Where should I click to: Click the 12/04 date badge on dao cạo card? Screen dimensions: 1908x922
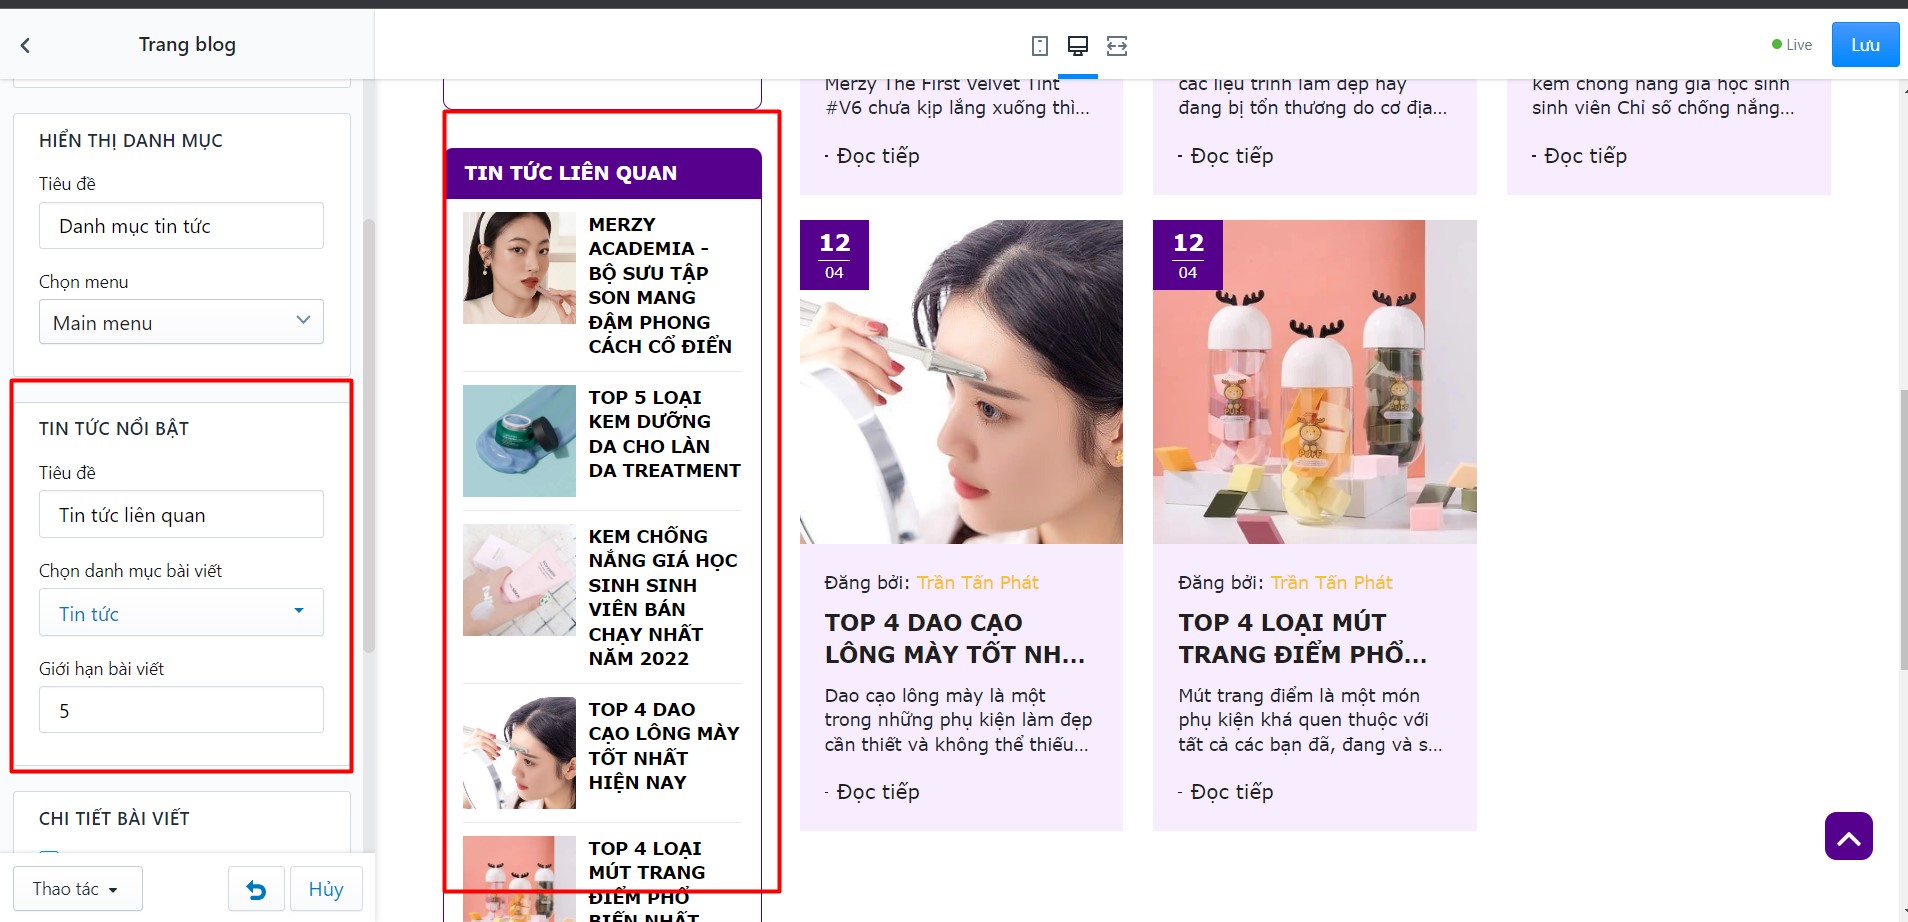[834, 255]
